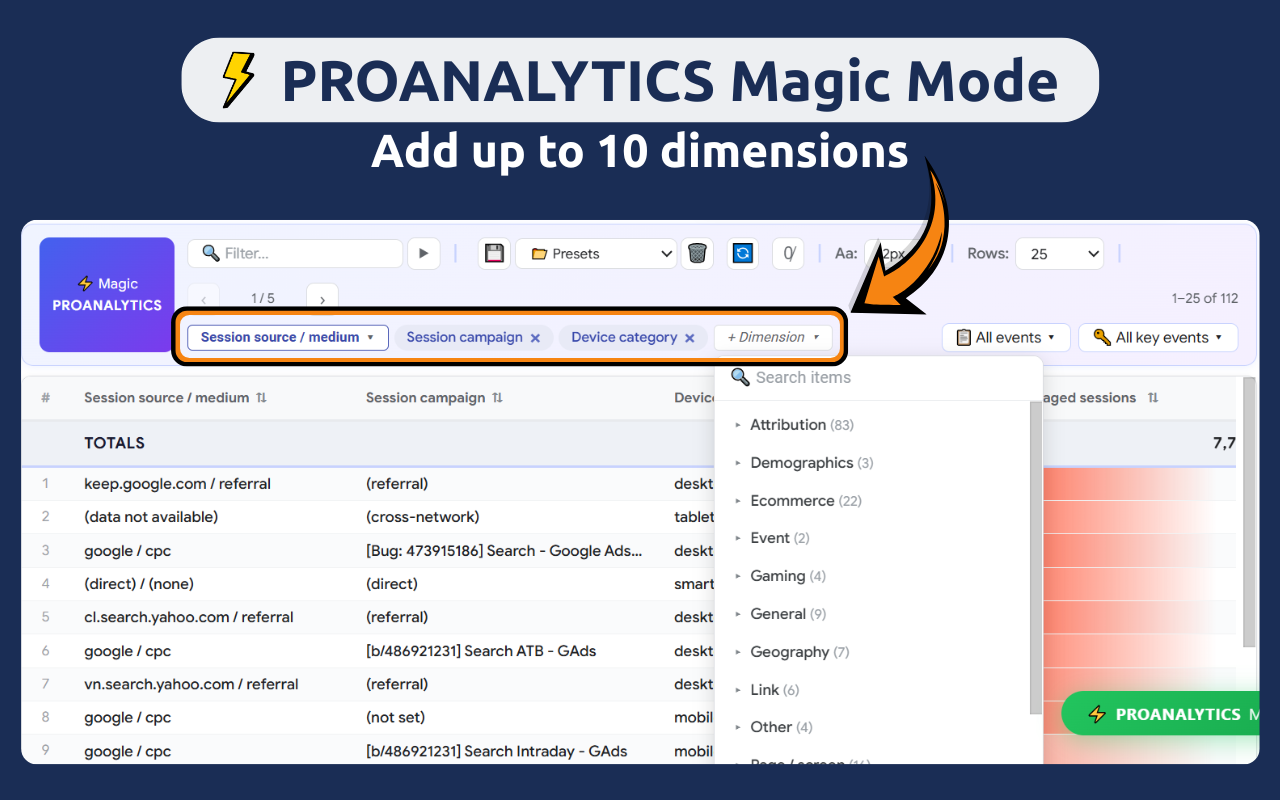Click 'cl.search.yahoo.com / referral' row
This screenshot has width=1280, height=800.
click(x=189, y=617)
